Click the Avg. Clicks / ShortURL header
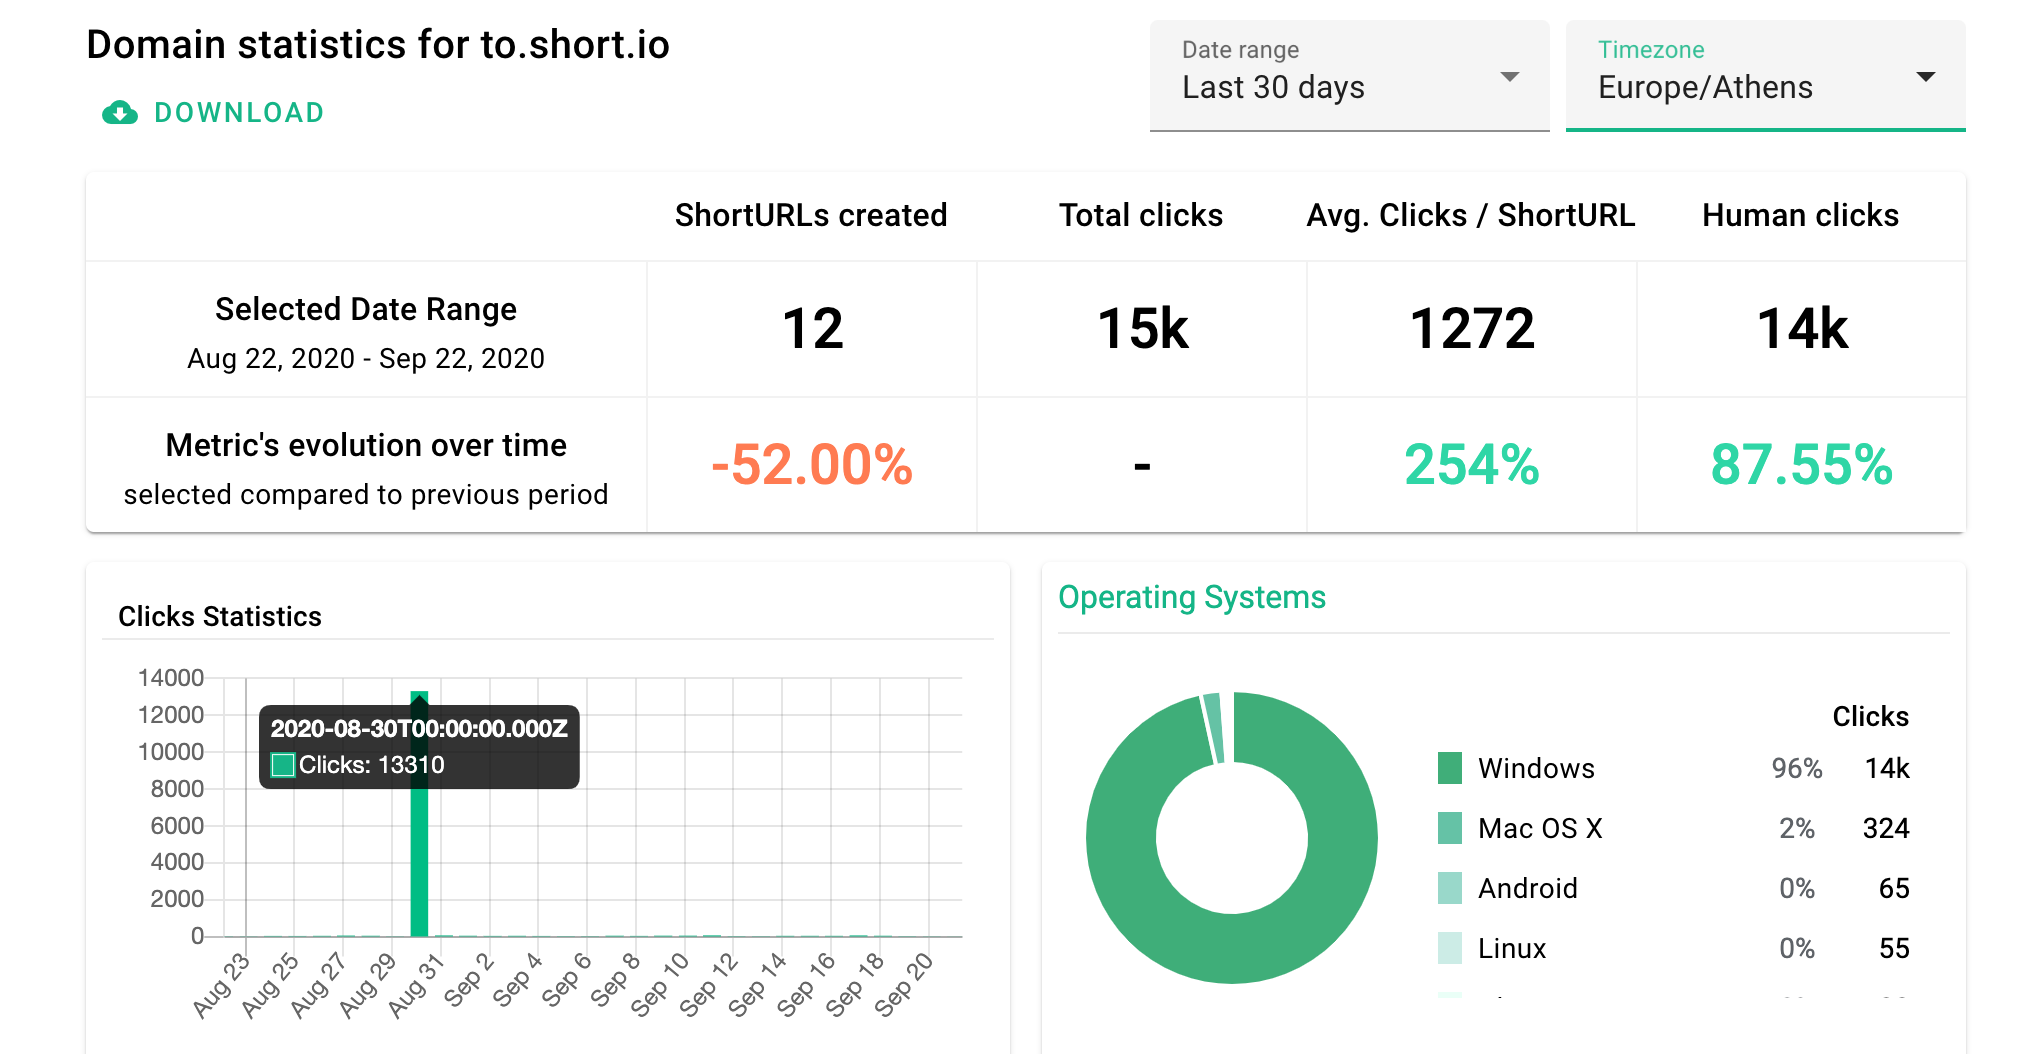Screen dimensions: 2038x1054 [1470, 215]
